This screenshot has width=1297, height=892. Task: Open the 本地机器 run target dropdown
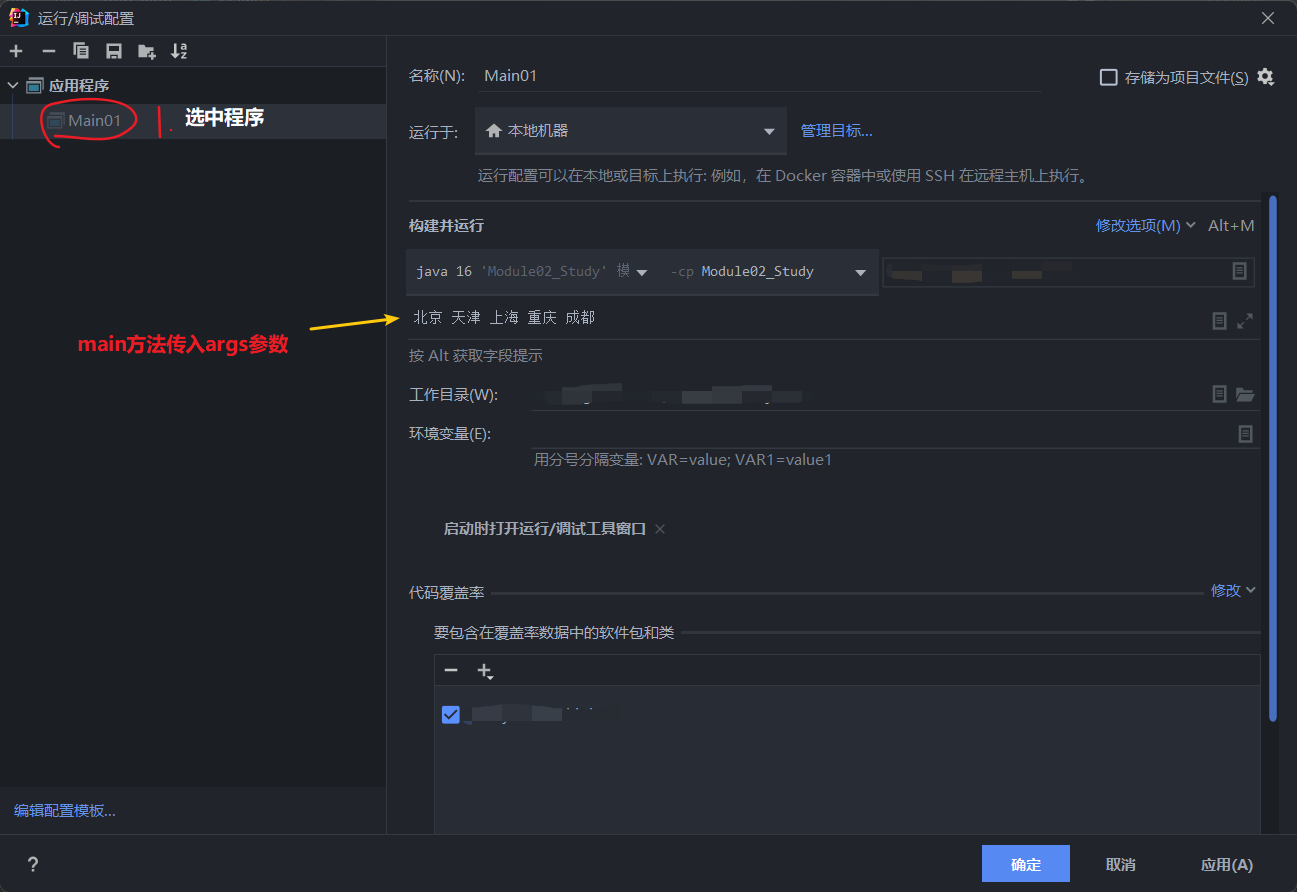pyautogui.click(x=631, y=131)
